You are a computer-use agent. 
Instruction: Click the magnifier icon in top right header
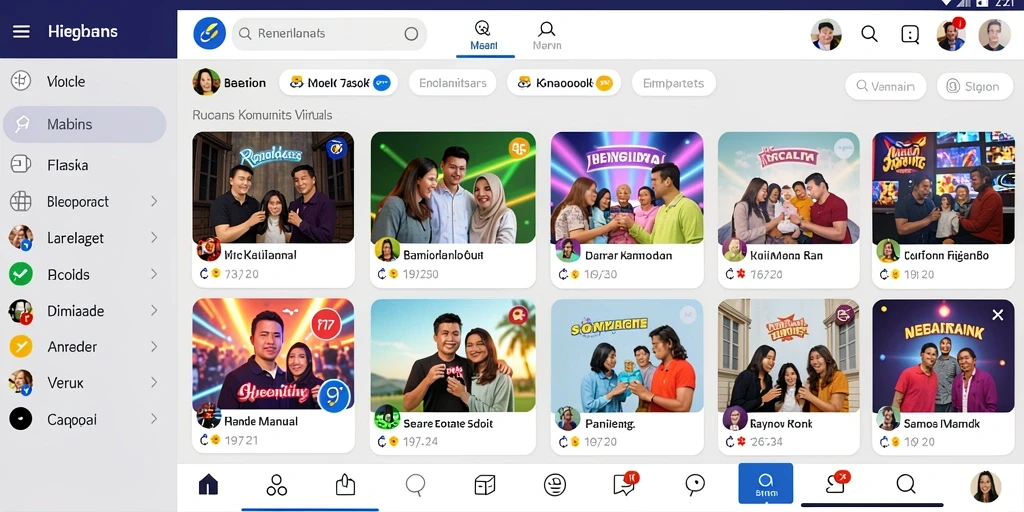click(x=869, y=34)
